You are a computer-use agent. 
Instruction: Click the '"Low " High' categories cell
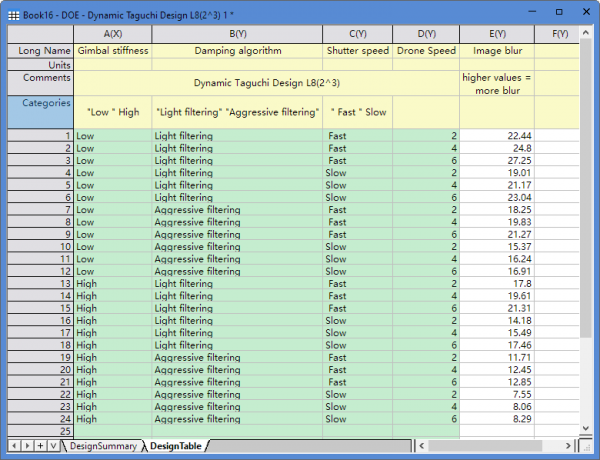[113, 112]
